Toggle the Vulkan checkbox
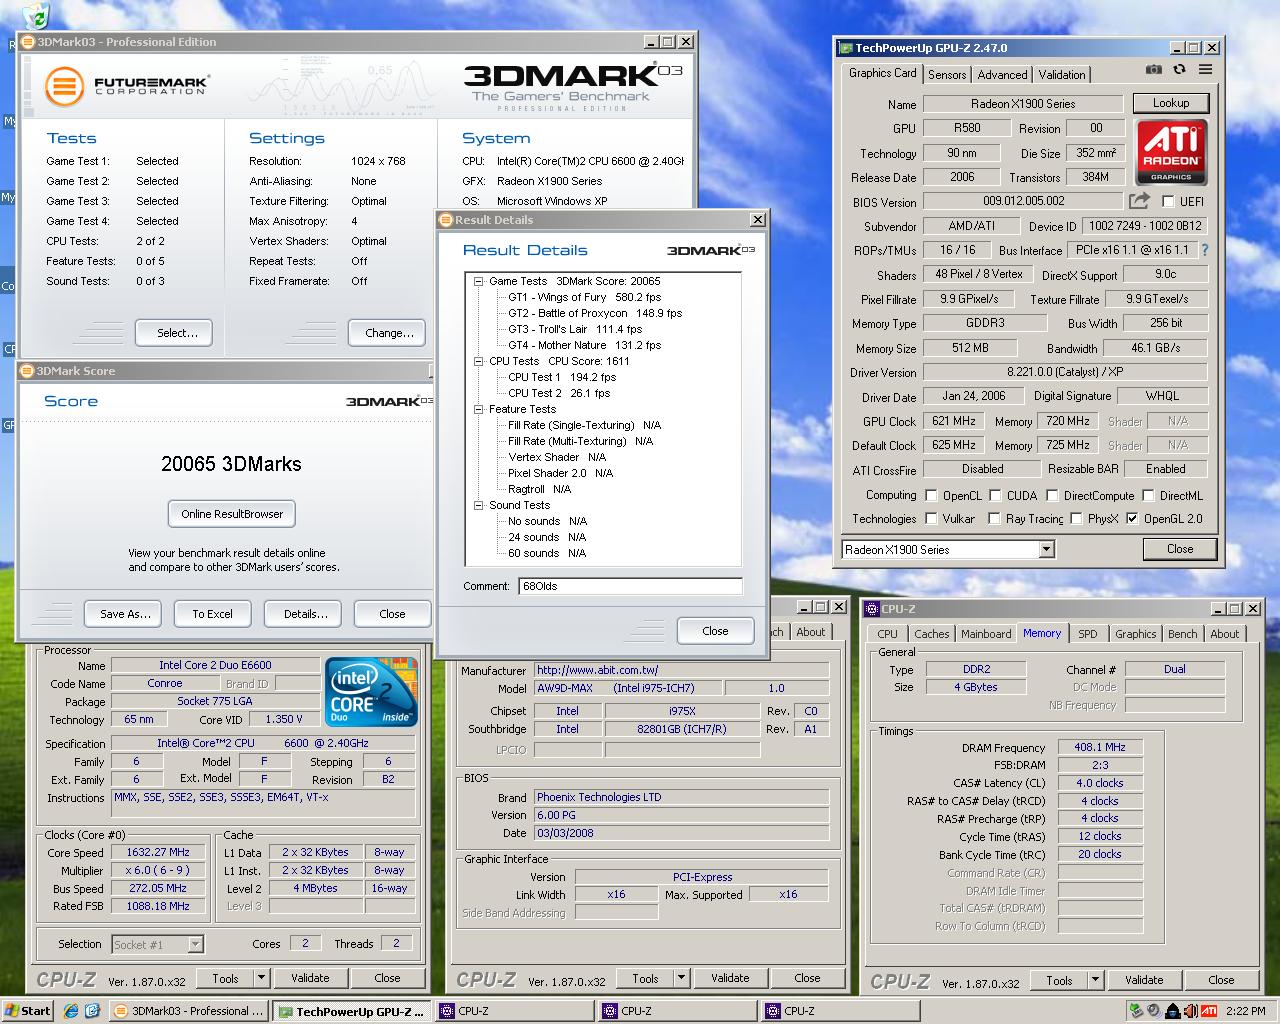The width and height of the screenshot is (1280, 1024). click(931, 518)
